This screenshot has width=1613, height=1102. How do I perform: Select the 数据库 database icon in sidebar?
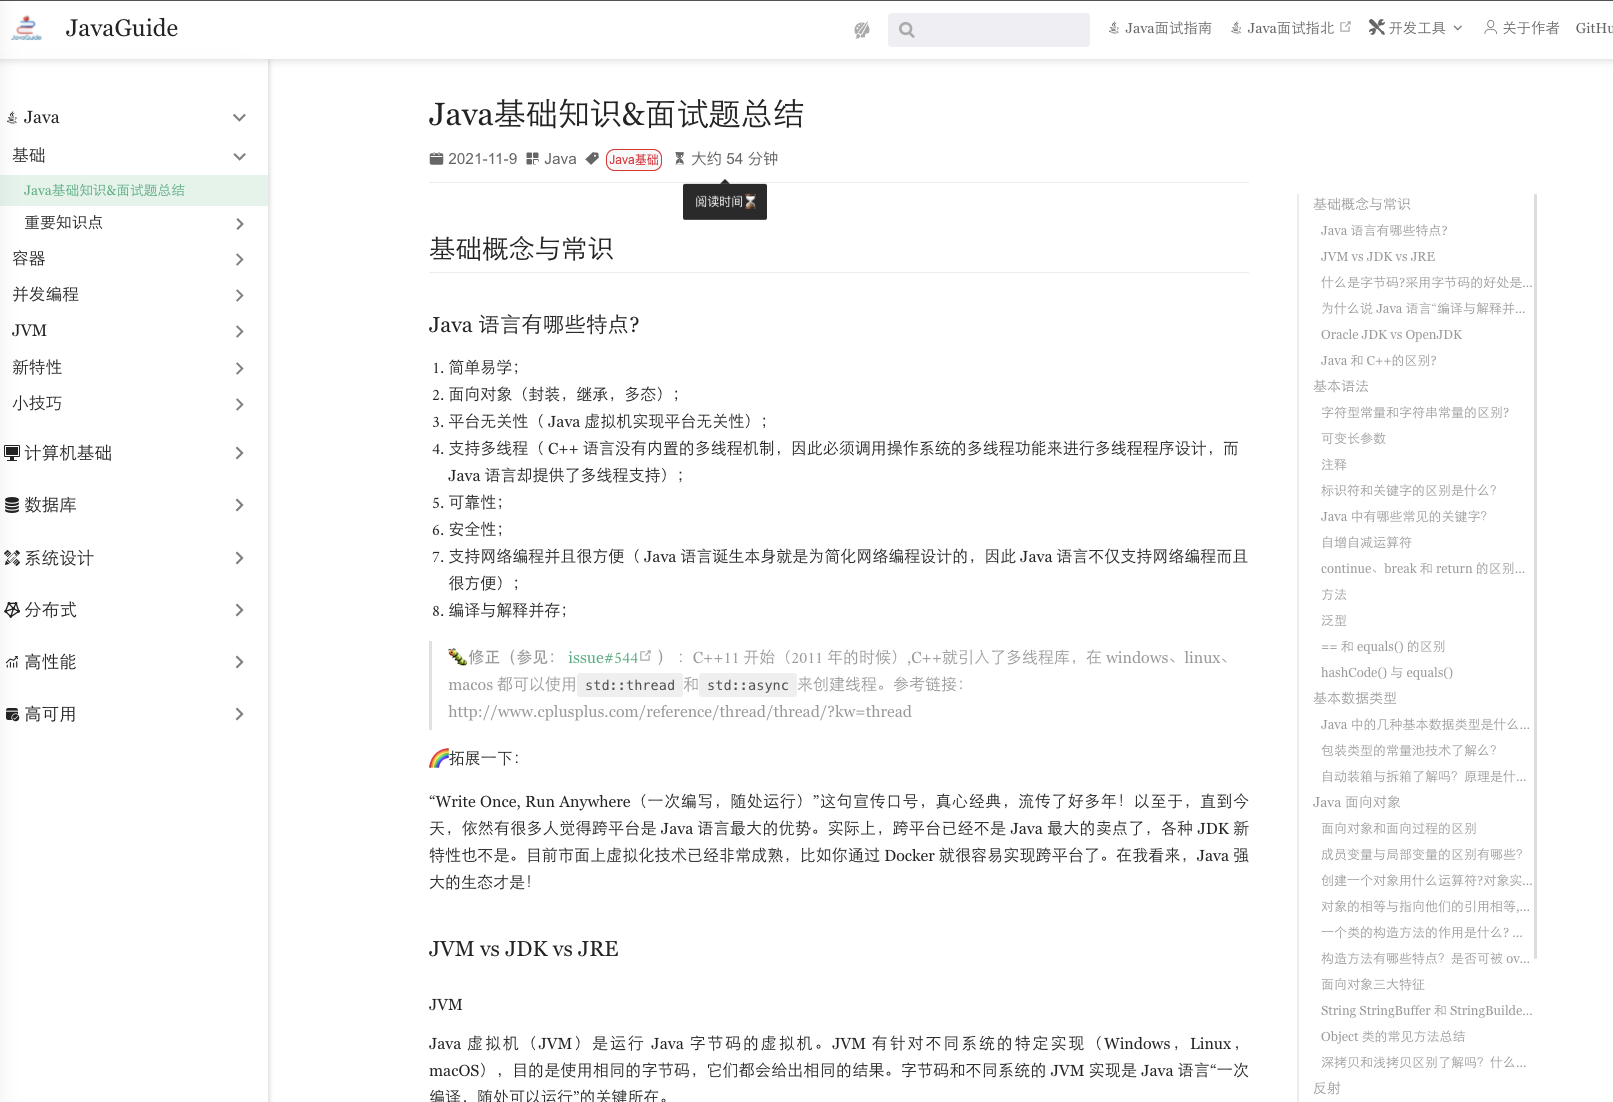click(11, 504)
